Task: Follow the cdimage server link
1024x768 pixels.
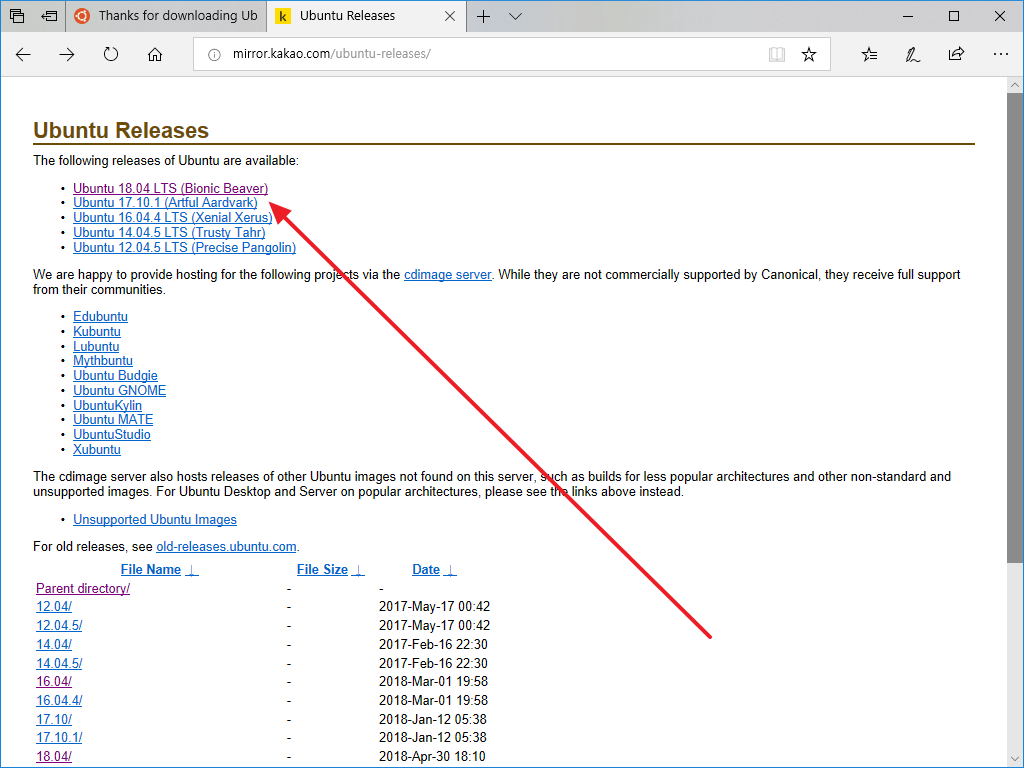Action: pyautogui.click(x=447, y=275)
